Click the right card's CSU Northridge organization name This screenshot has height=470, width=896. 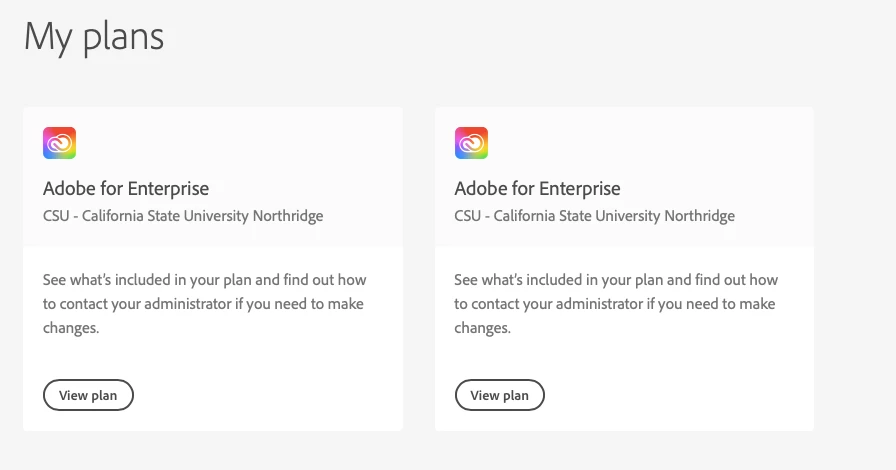click(x=594, y=216)
